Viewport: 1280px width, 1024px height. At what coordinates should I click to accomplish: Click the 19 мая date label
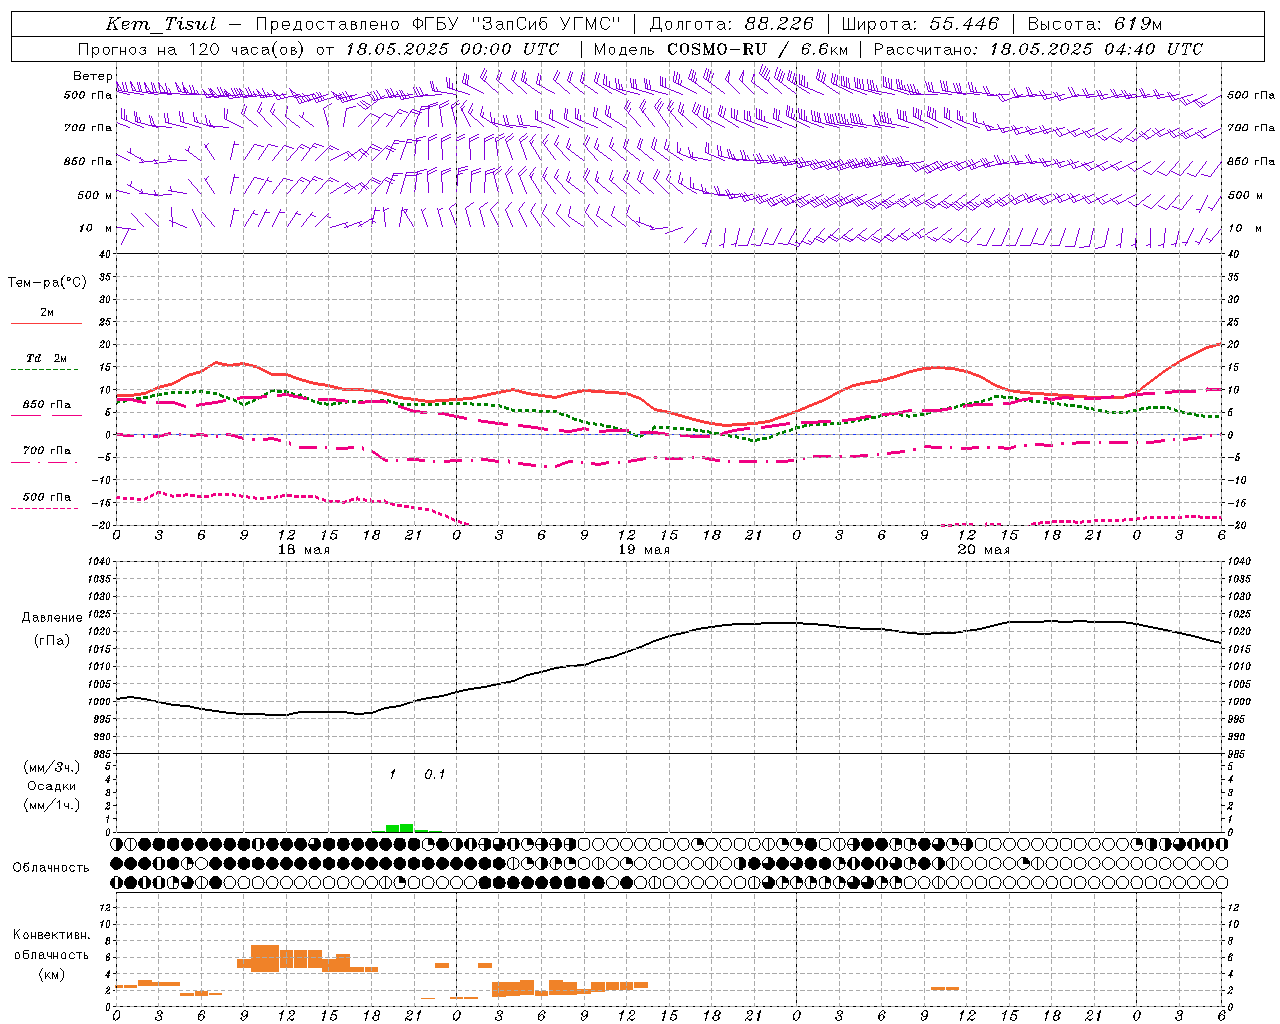(643, 550)
